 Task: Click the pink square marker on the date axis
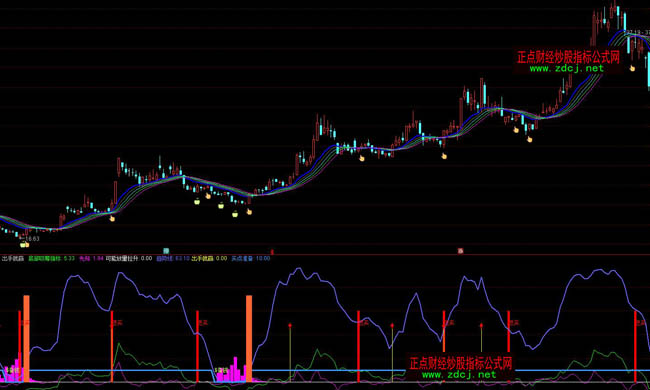[460, 251]
